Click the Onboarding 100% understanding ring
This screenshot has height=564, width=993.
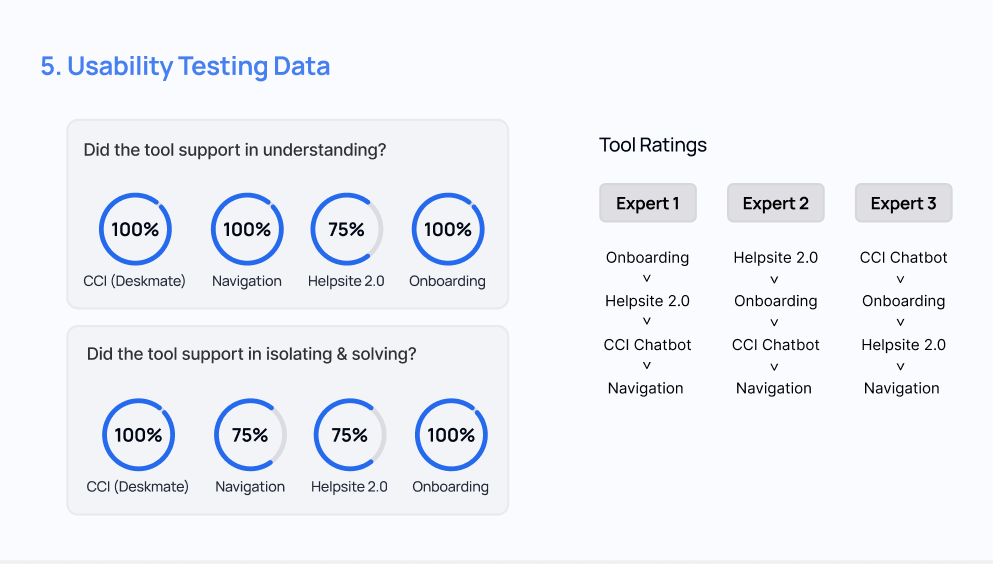tap(448, 230)
